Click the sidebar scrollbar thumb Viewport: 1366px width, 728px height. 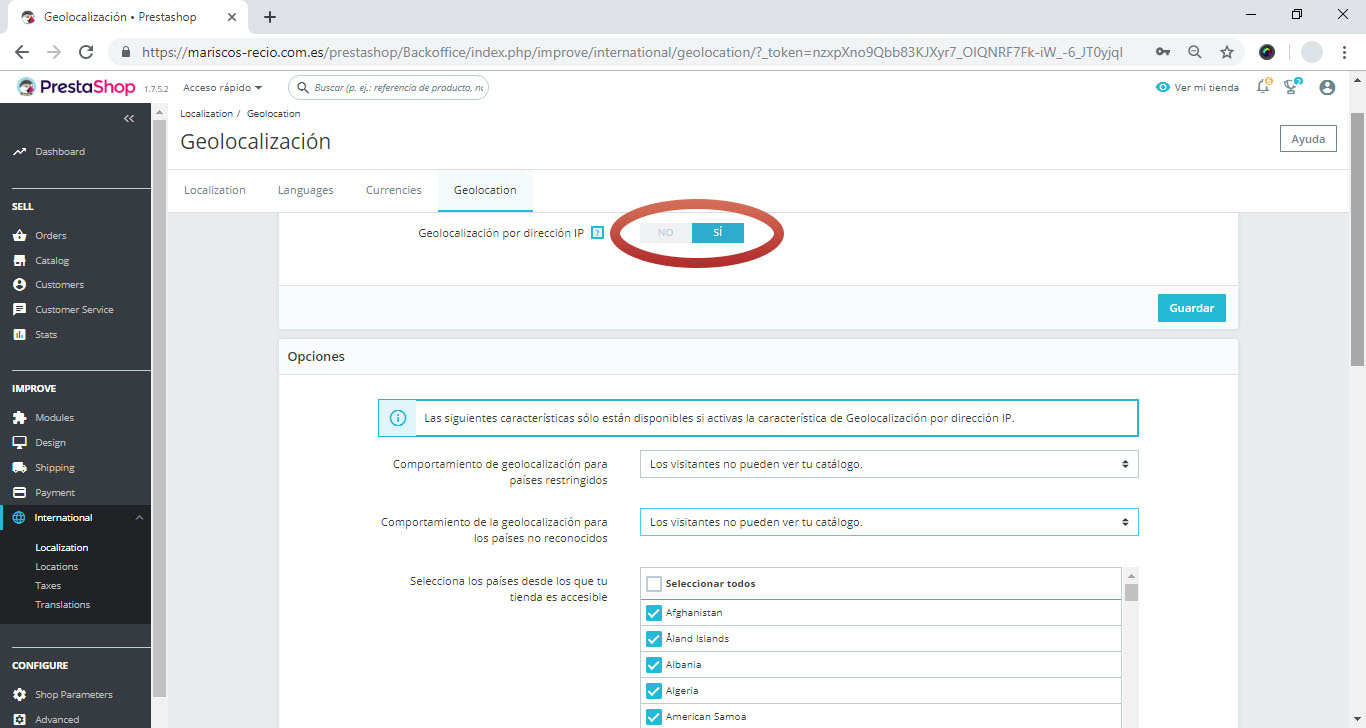159,408
